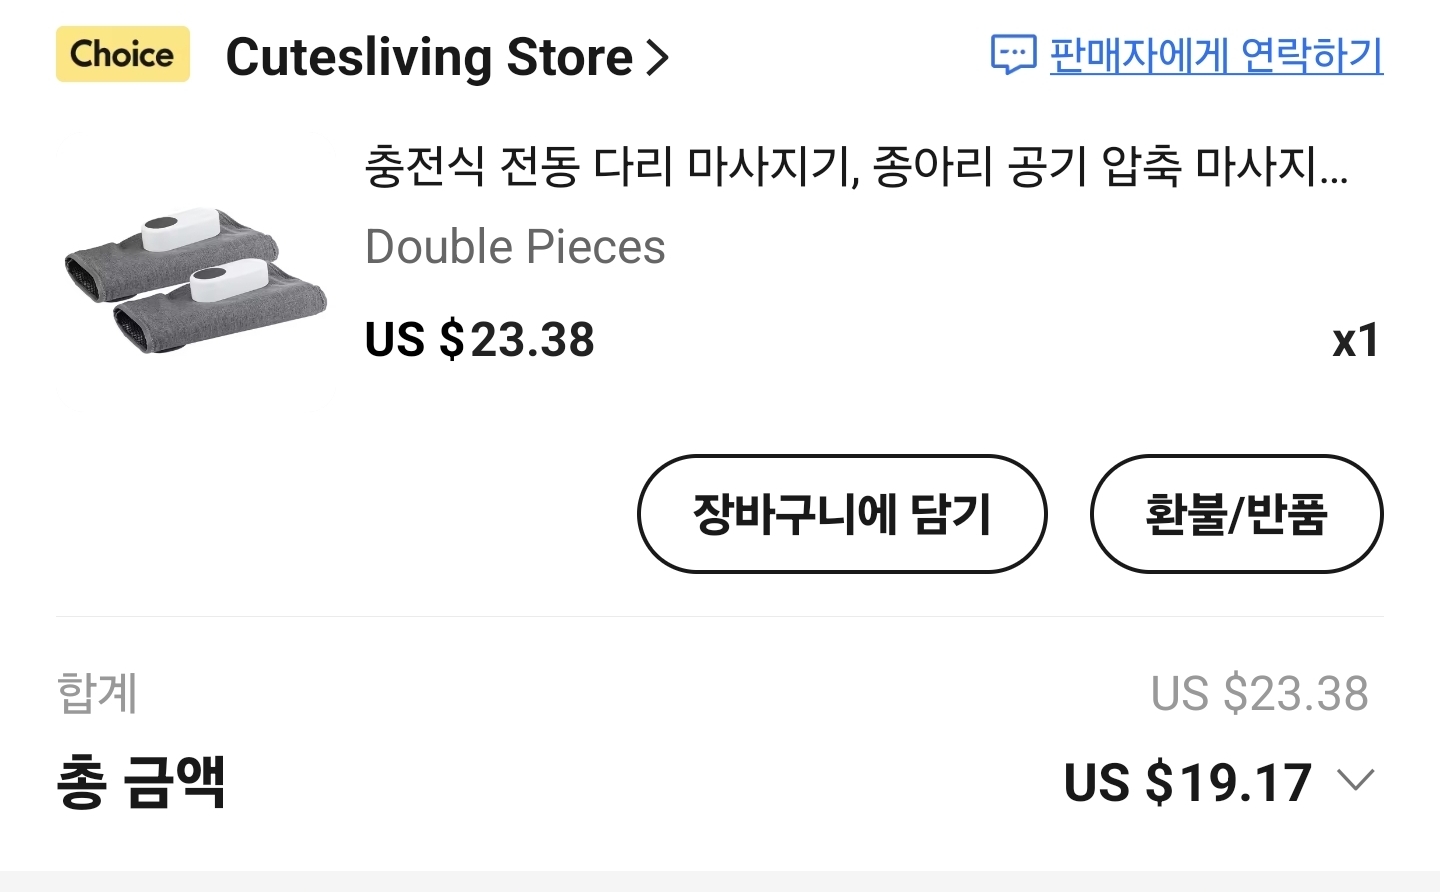Click the 총 금액 total label
The width and height of the screenshot is (1440, 892).
[141, 782]
